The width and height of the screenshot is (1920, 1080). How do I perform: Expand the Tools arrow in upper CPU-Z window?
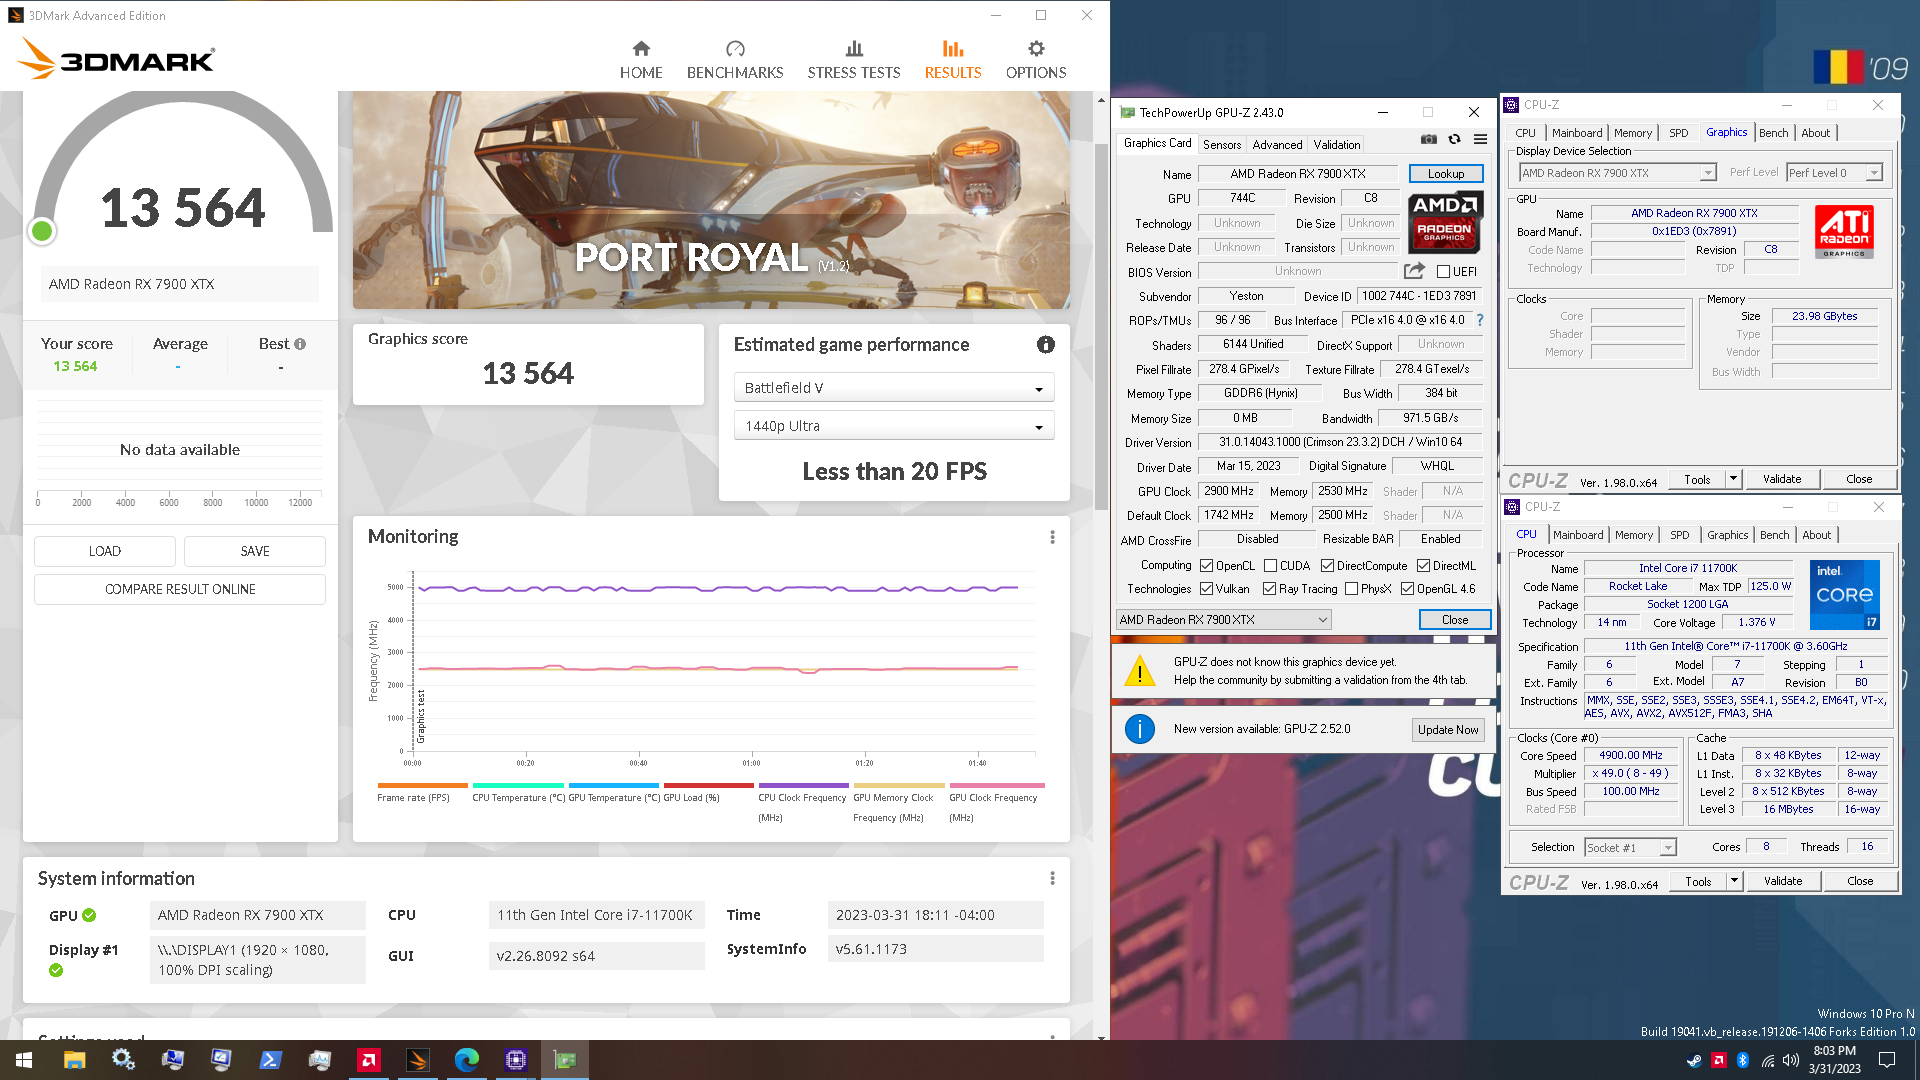[x=1733, y=479]
